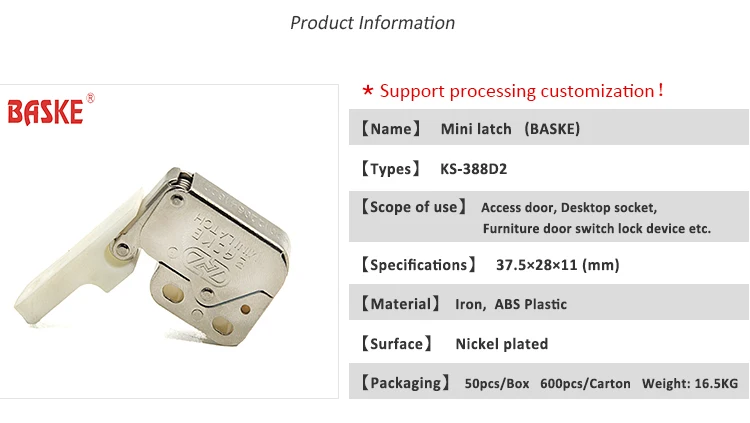
Task: Click the Furniture door switch lock device line
Action: click(596, 228)
